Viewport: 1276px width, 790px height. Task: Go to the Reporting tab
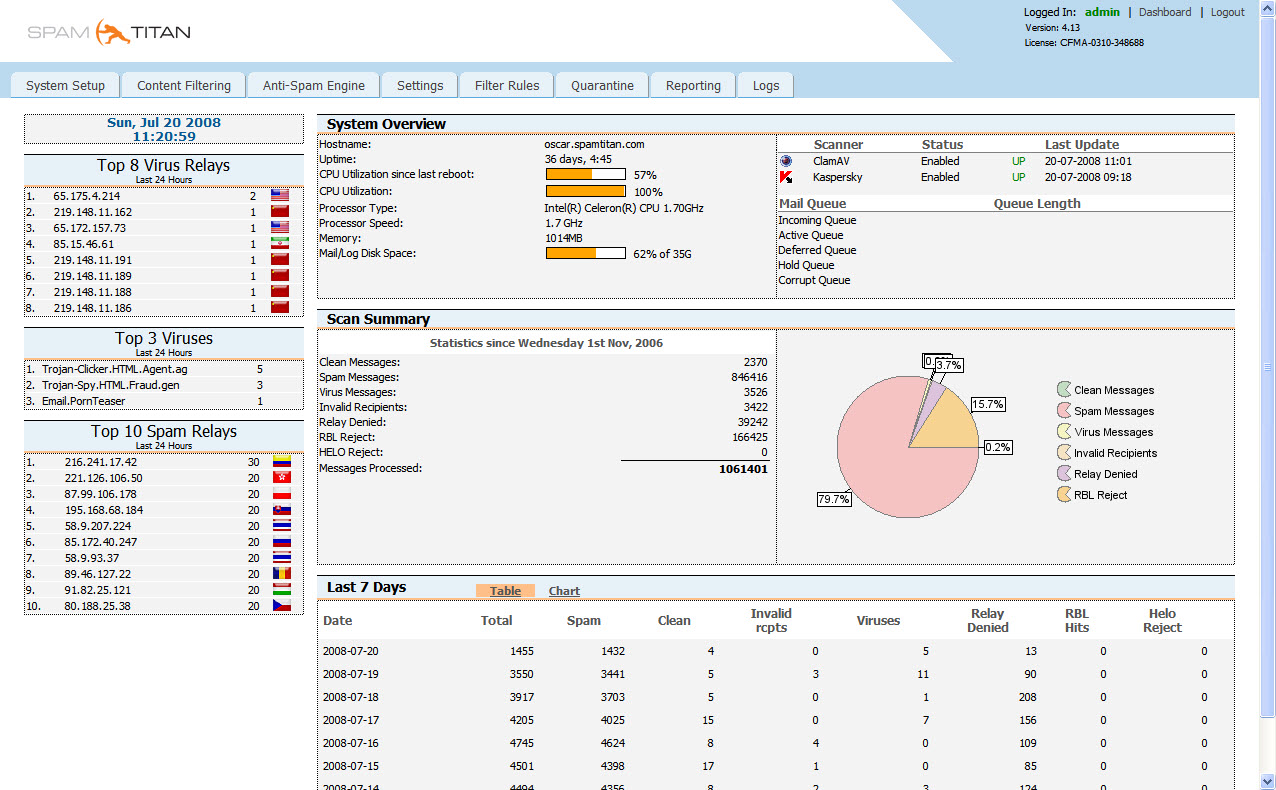pos(693,86)
